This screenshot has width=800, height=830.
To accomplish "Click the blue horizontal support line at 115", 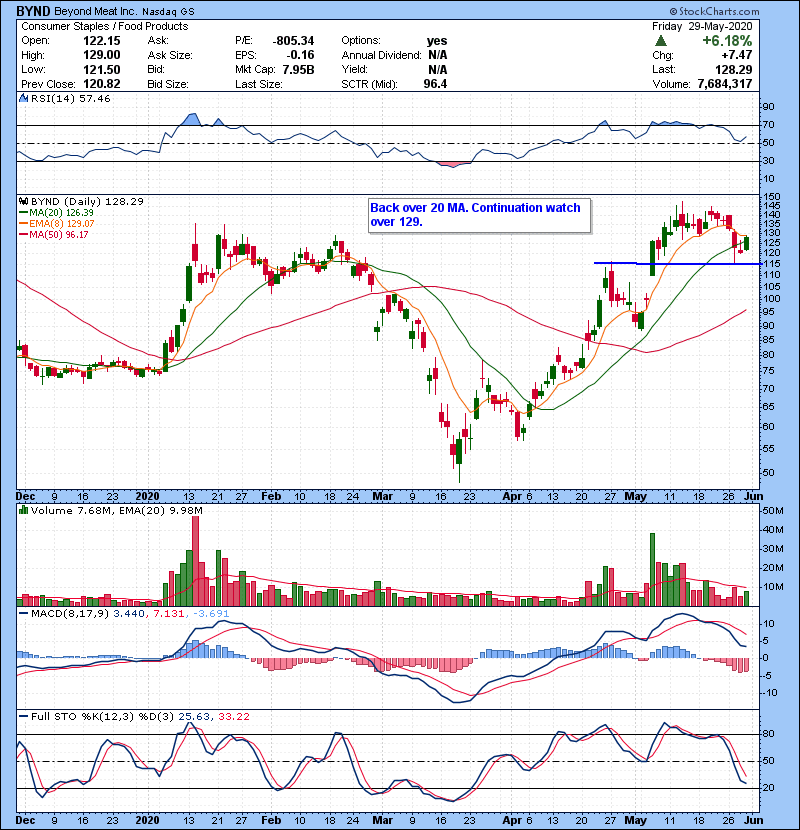I will coord(677,263).
